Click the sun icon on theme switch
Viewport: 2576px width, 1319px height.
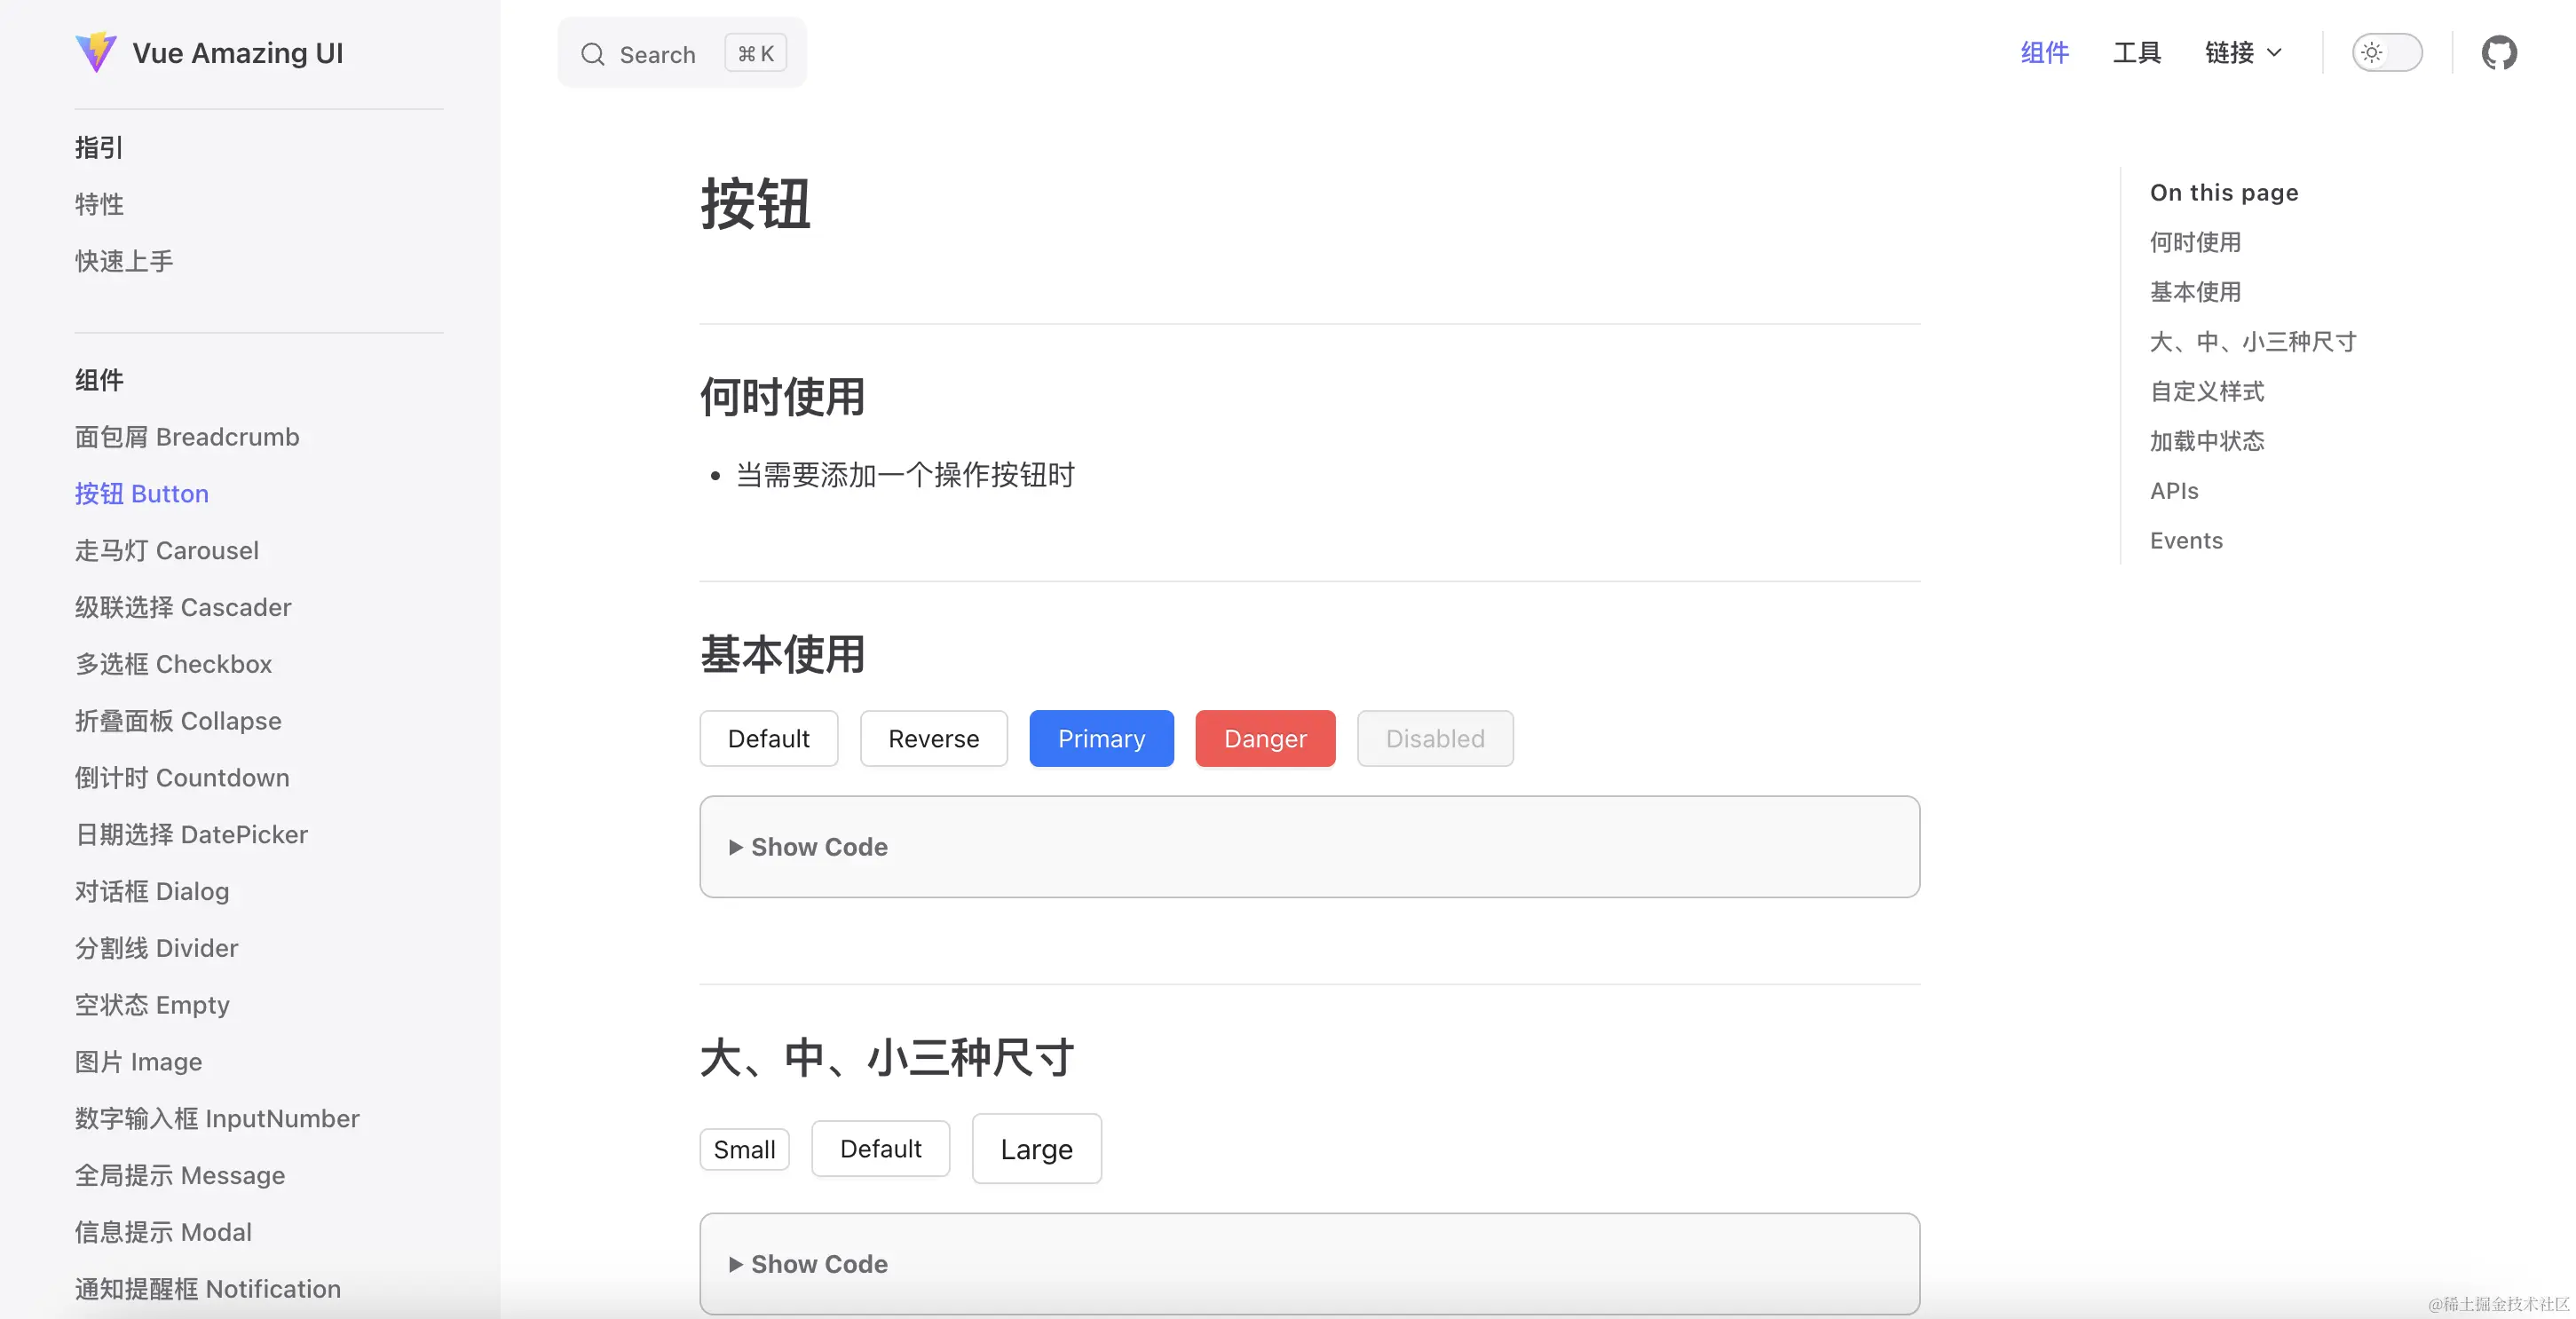[x=2372, y=53]
